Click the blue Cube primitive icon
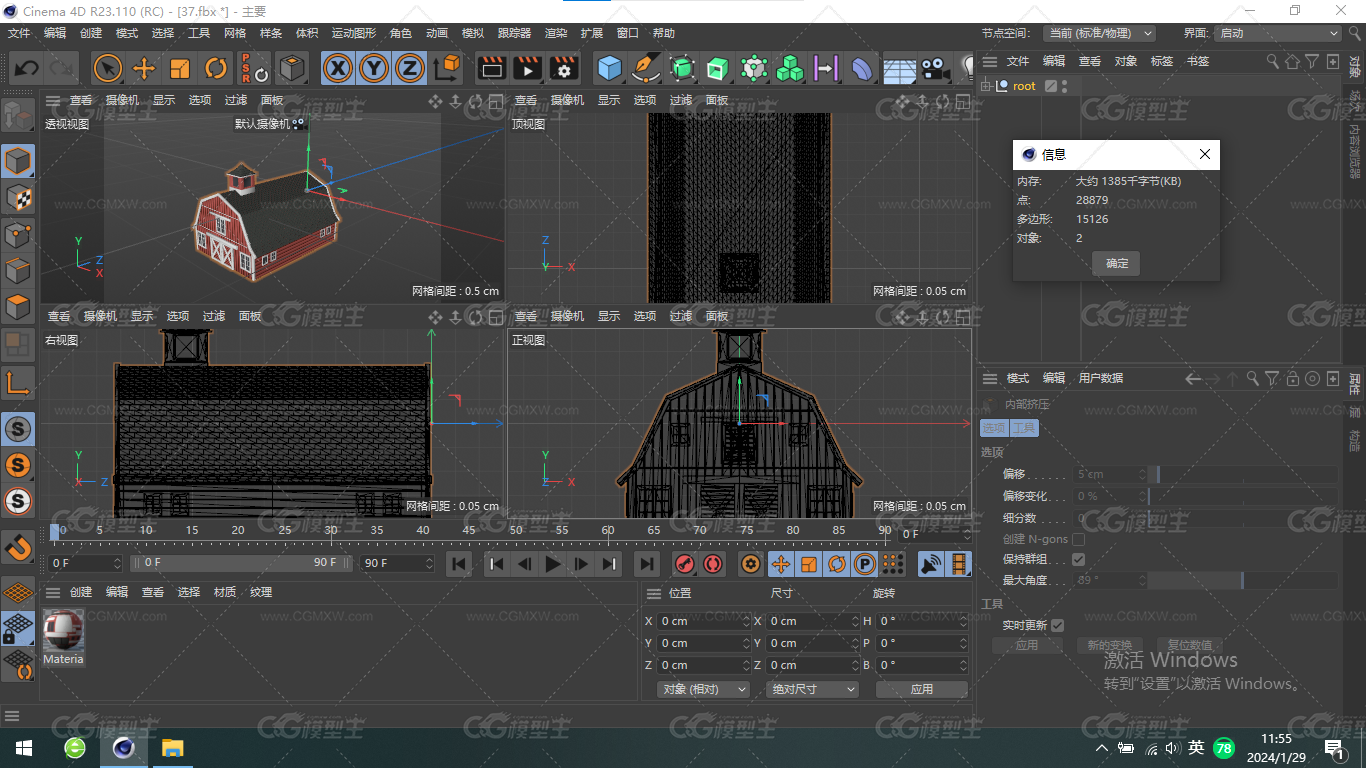 (609, 68)
